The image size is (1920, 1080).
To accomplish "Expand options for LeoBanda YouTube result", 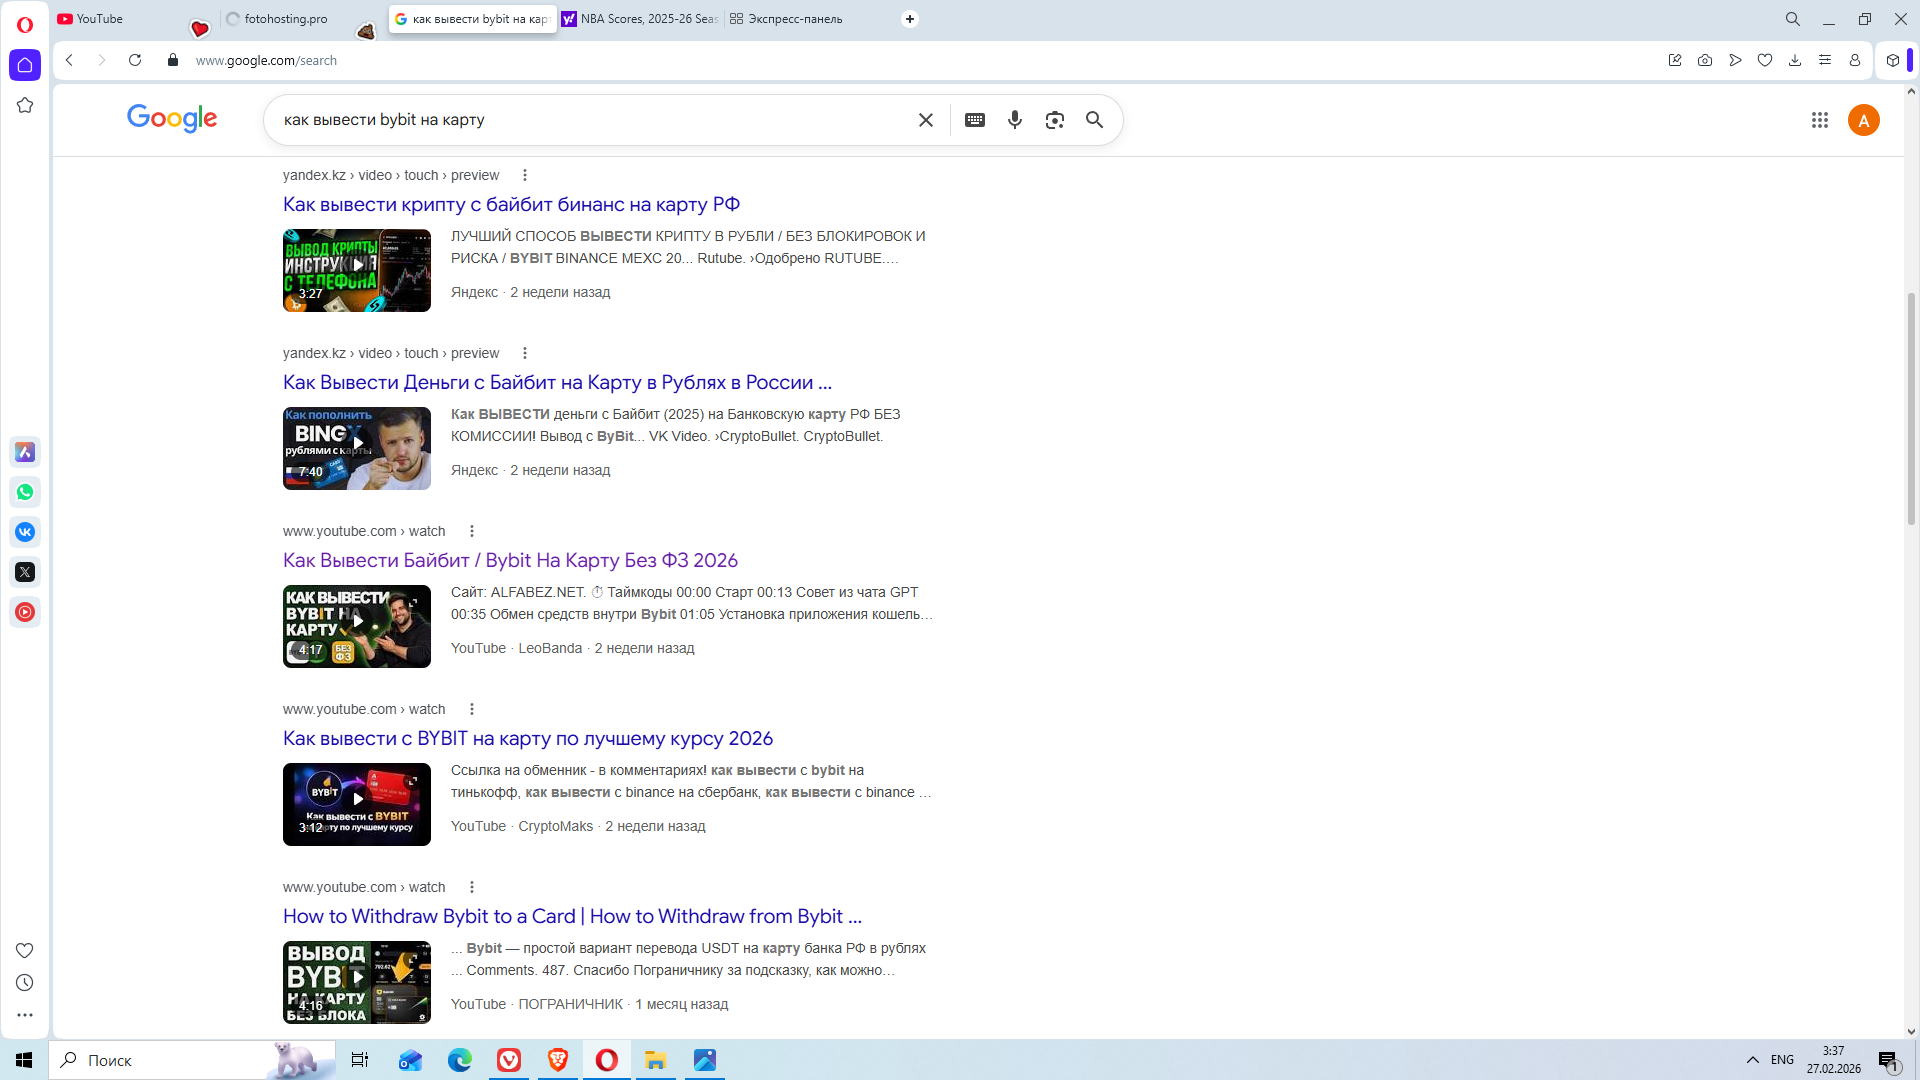I will (x=472, y=531).
